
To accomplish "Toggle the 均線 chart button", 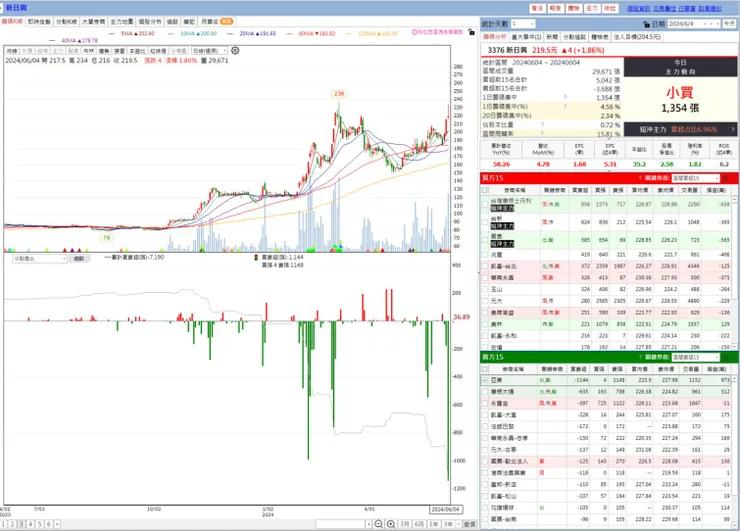I will click(x=12, y=51).
